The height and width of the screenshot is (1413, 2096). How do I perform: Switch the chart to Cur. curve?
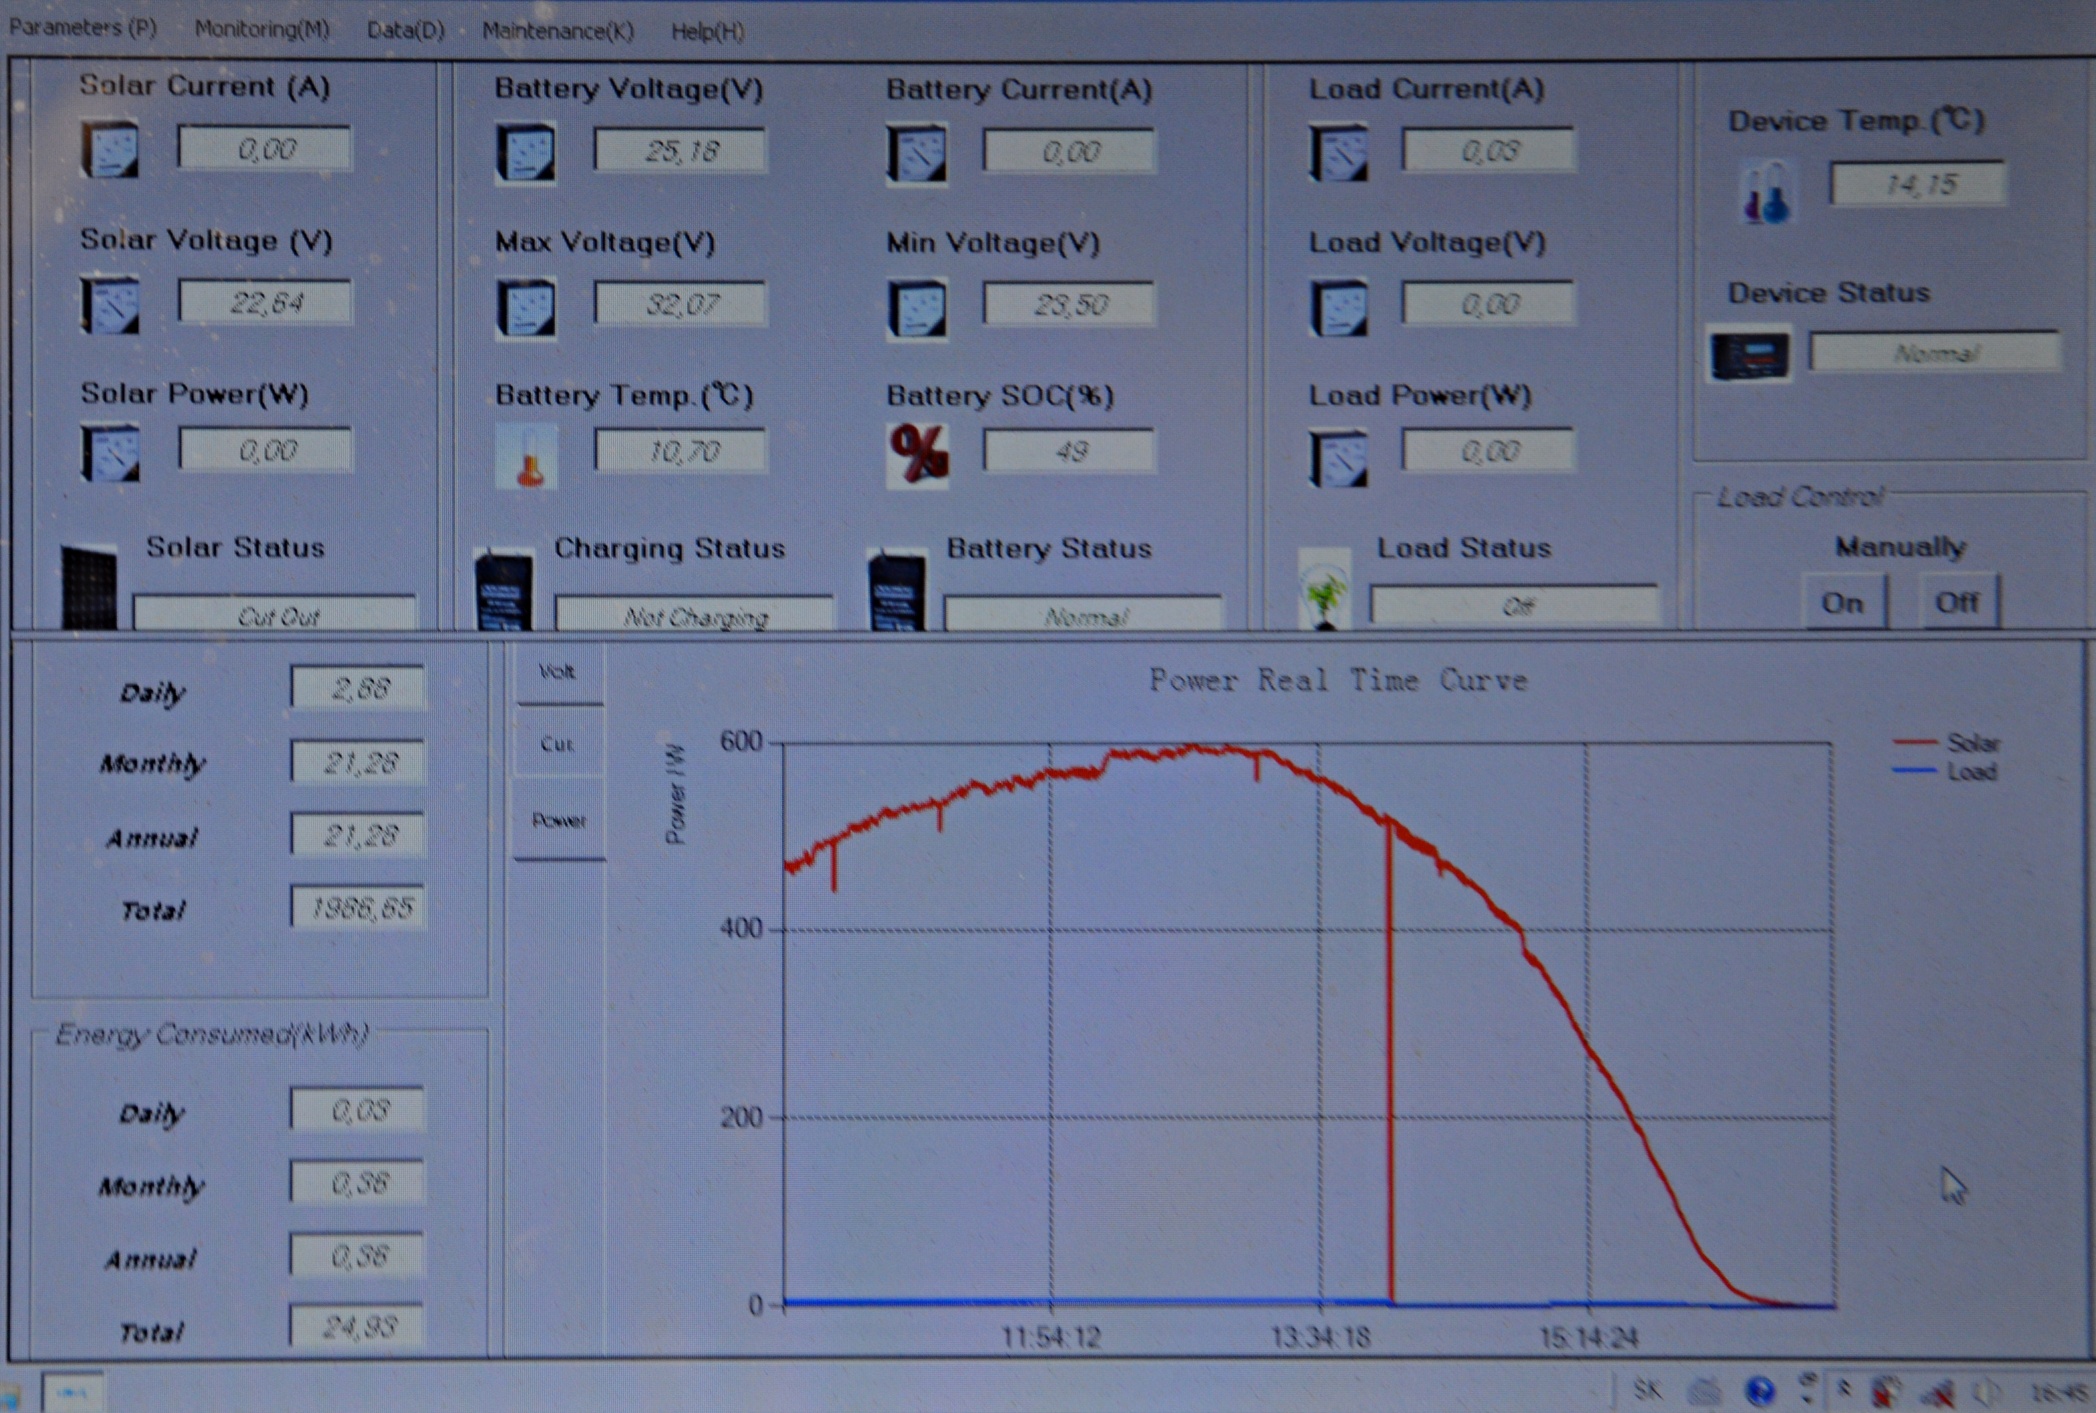pyautogui.click(x=557, y=745)
